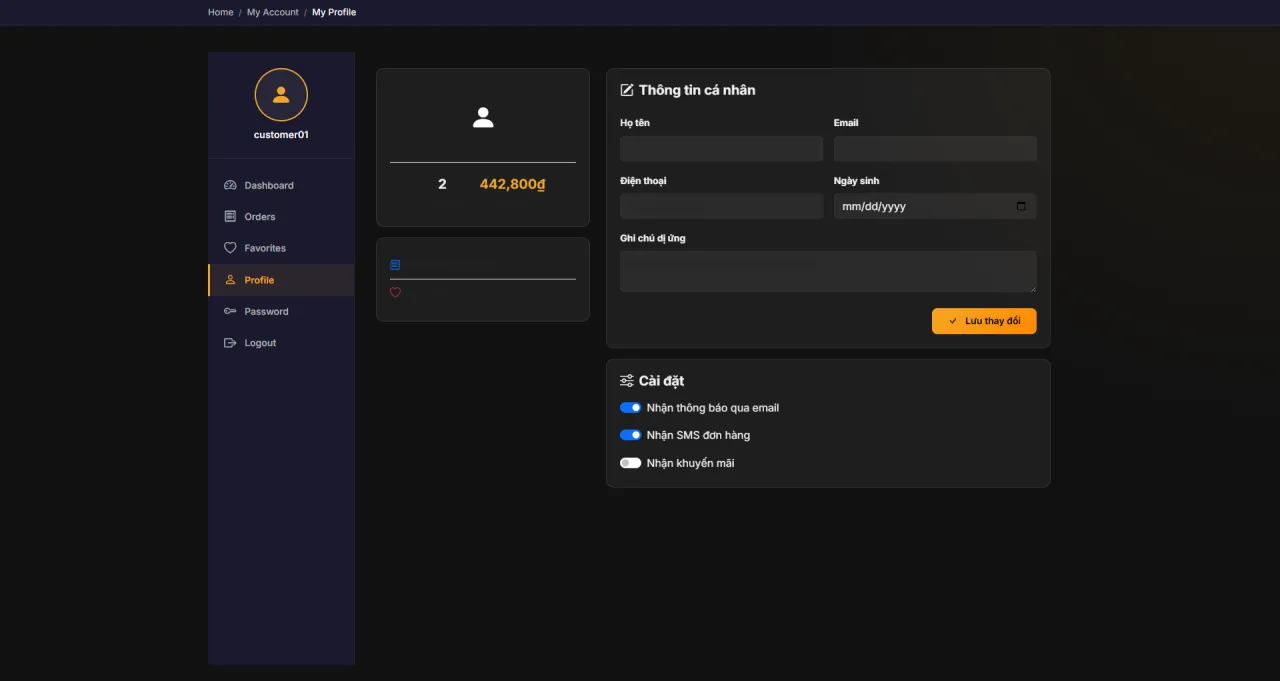Image resolution: width=1280 pixels, height=681 pixels.
Task: Click into the Ghi chú dị ứng textarea
Action: pos(828,271)
